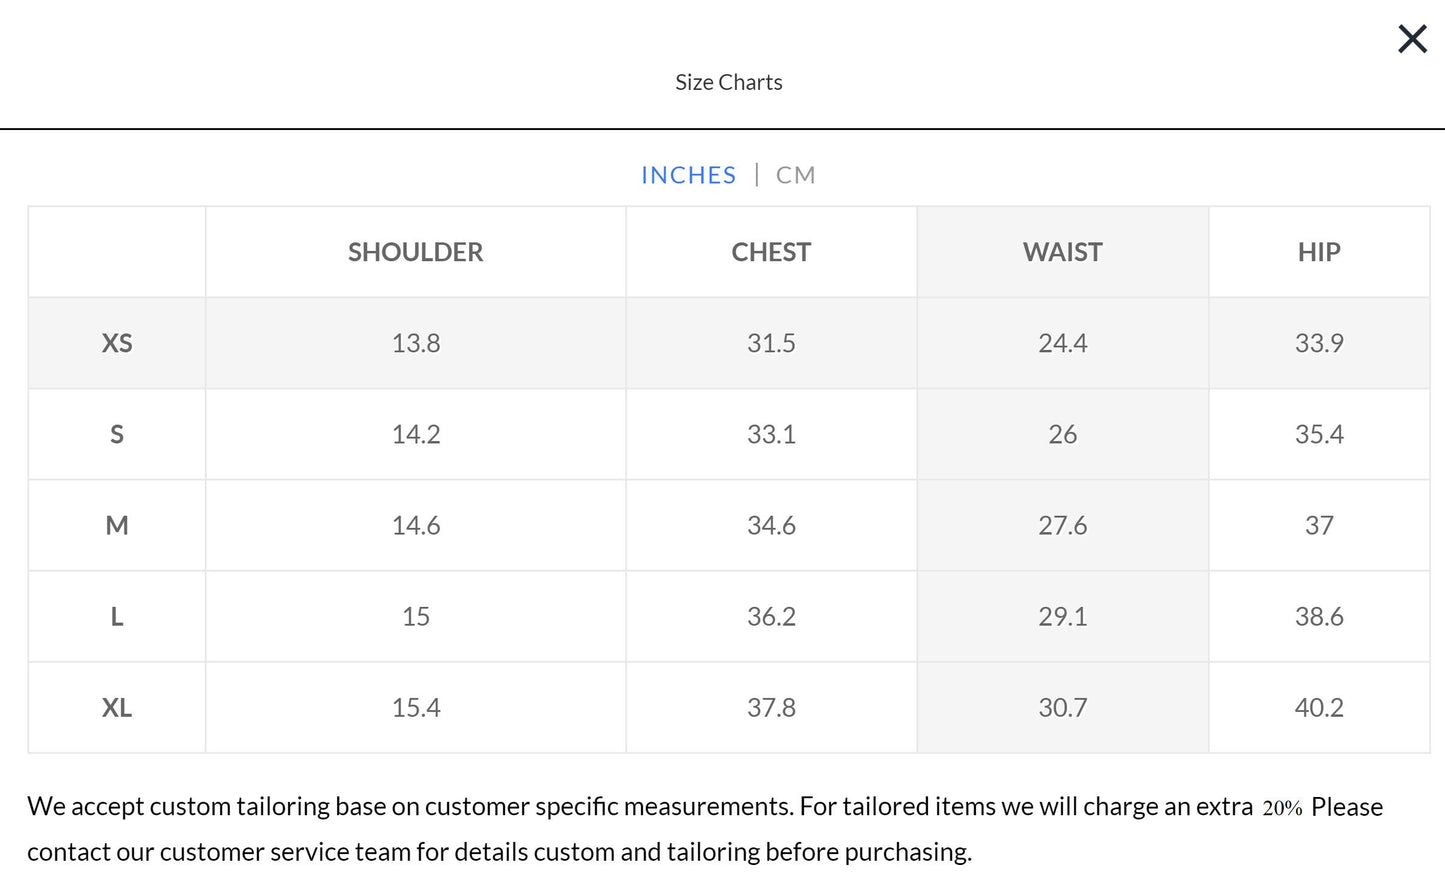1445x896 pixels.
Task: Click the XL waist value 30.7
Action: tap(1062, 707)
